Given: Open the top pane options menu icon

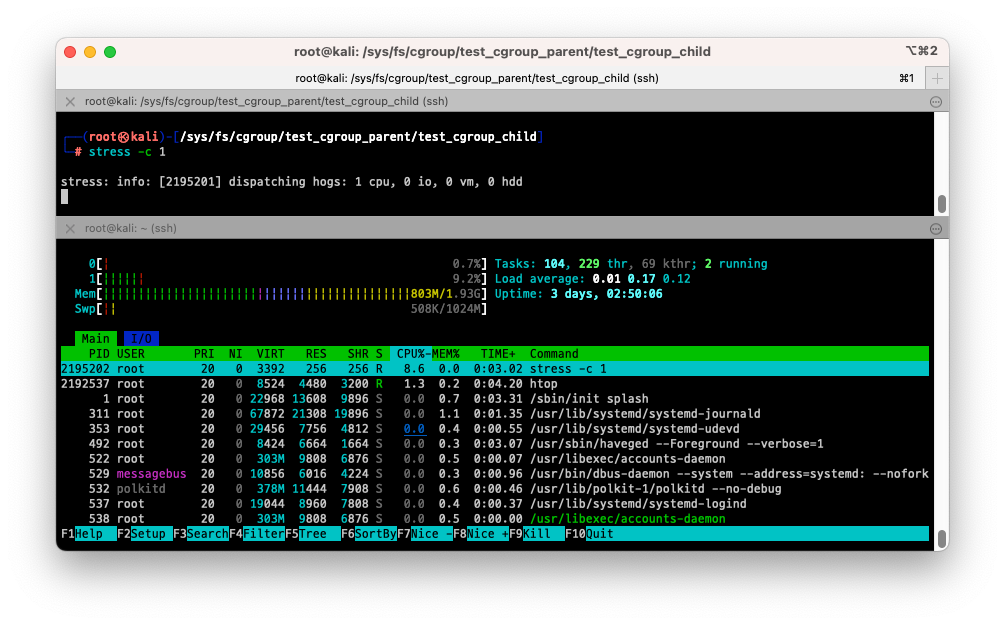Looking at the screenshot, I should coord(936,102).
